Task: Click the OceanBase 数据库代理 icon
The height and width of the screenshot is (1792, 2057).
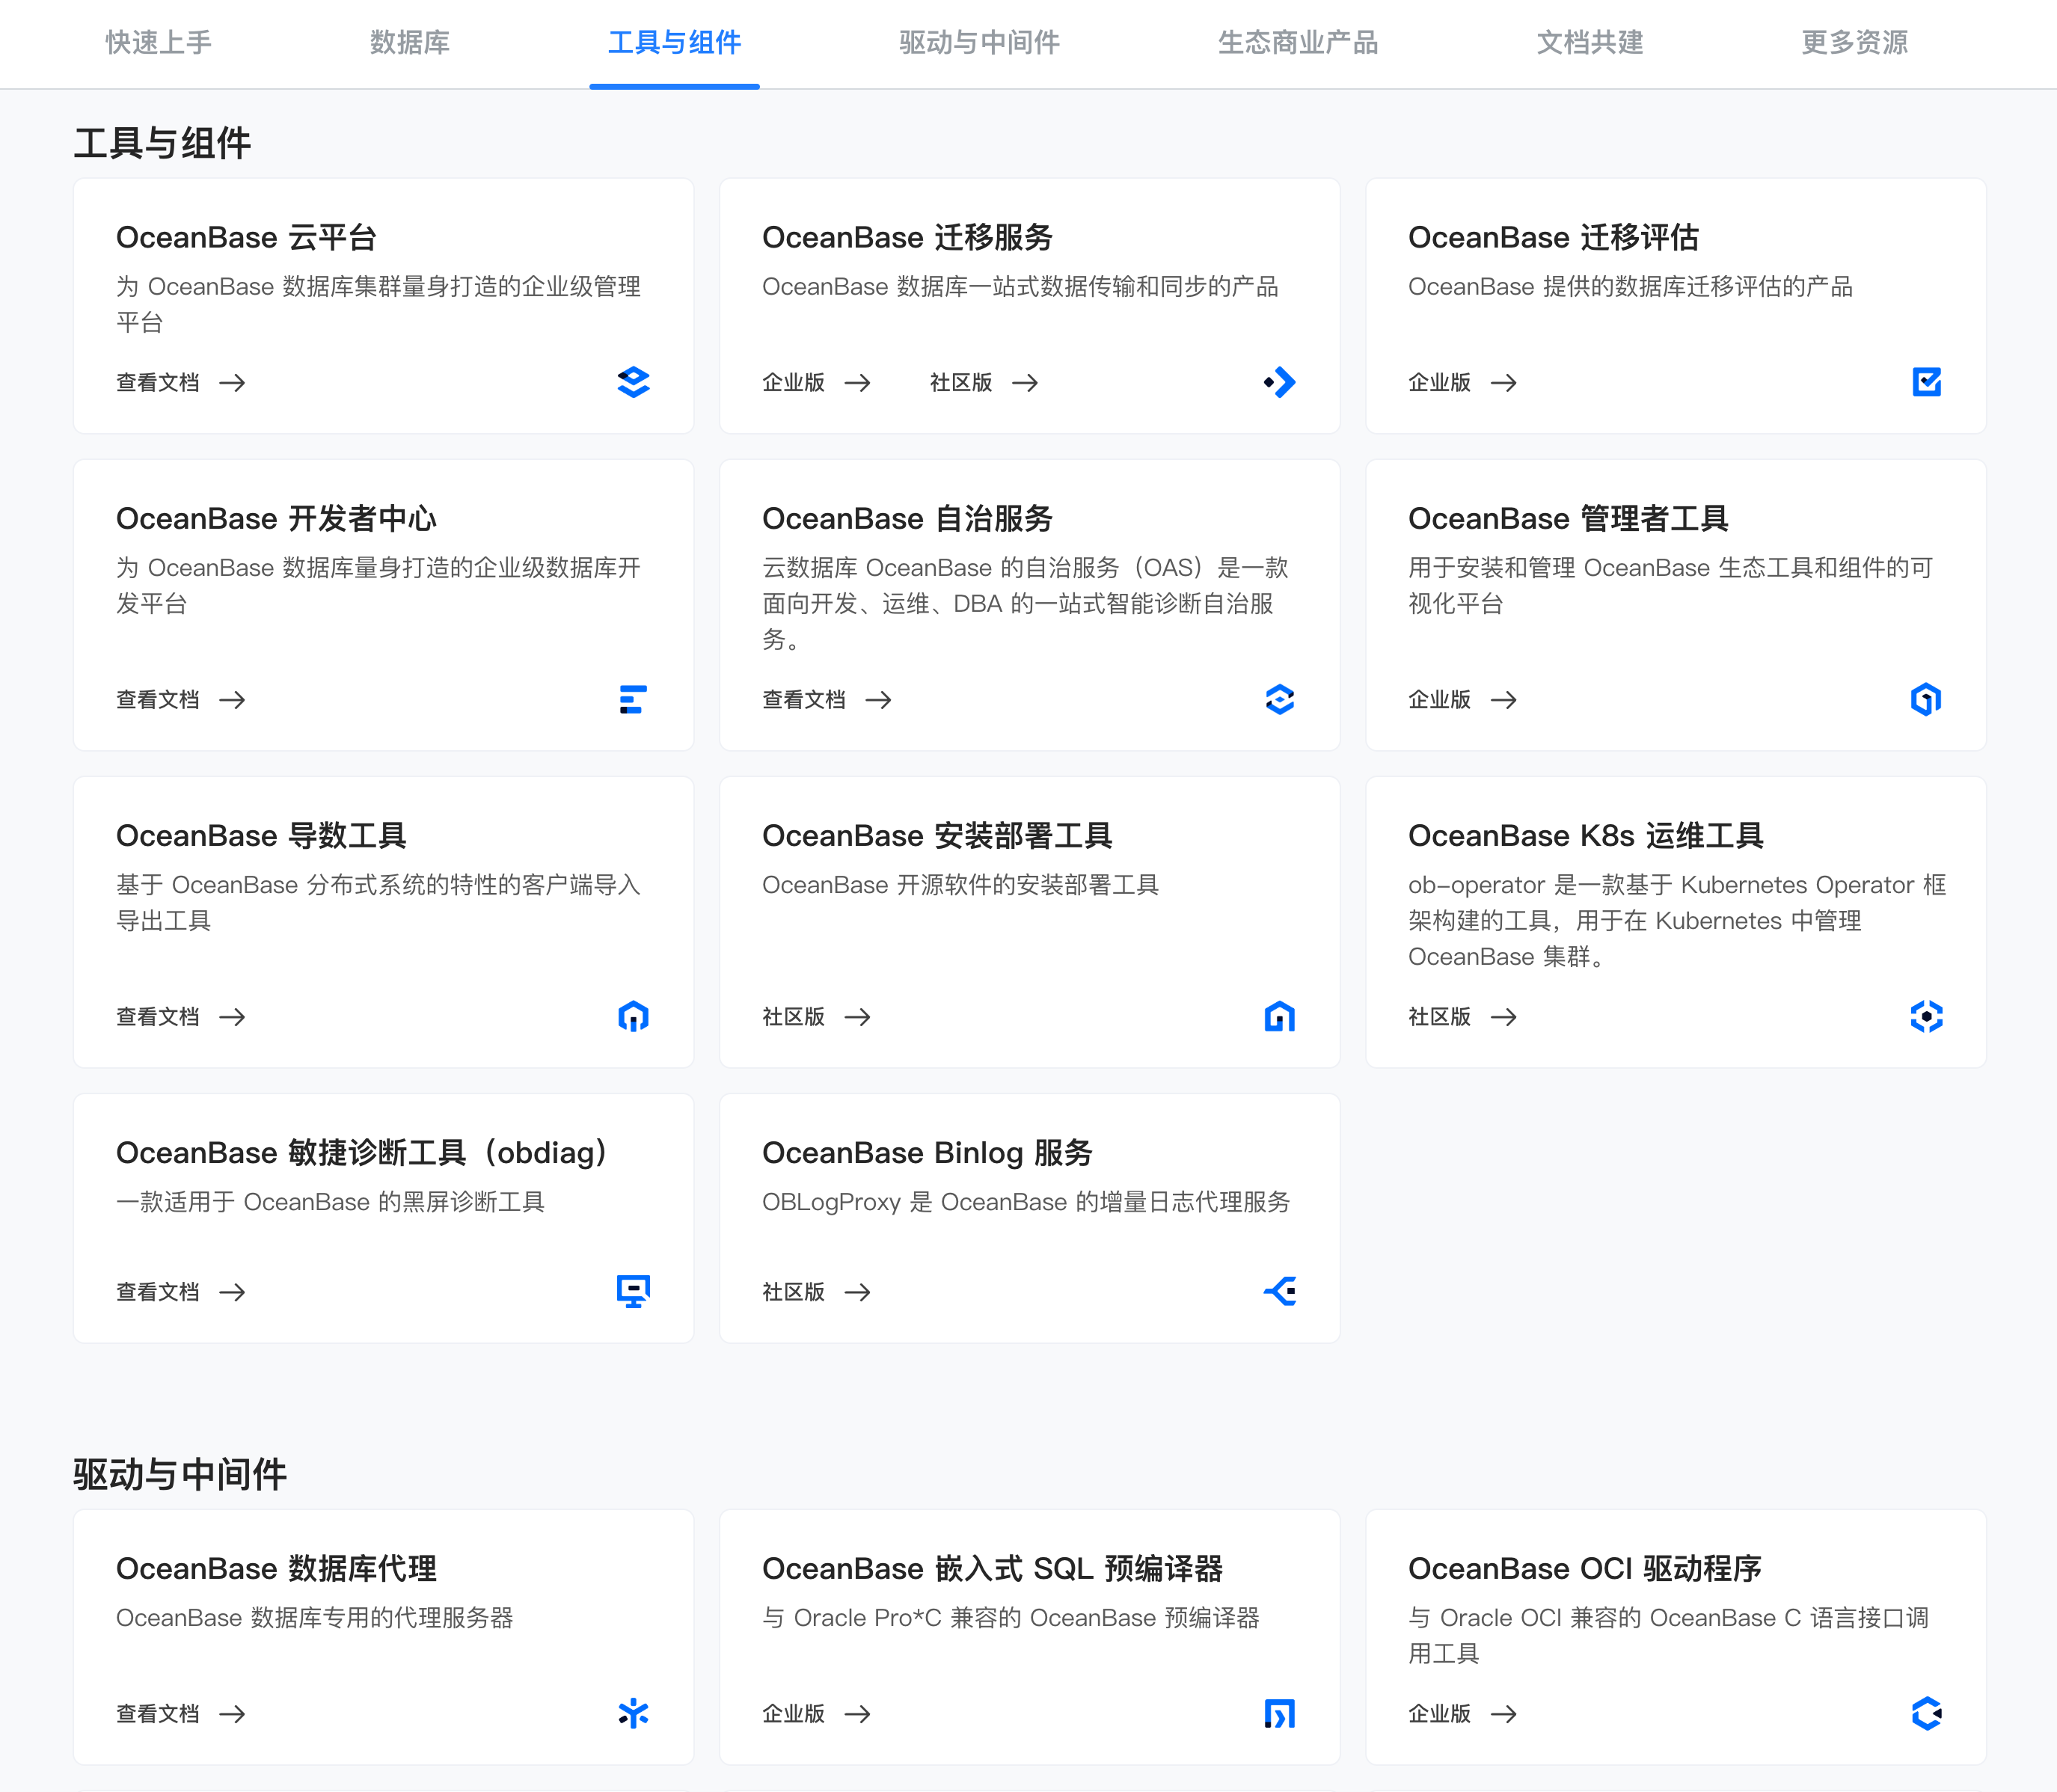Action: (633, 1713)
